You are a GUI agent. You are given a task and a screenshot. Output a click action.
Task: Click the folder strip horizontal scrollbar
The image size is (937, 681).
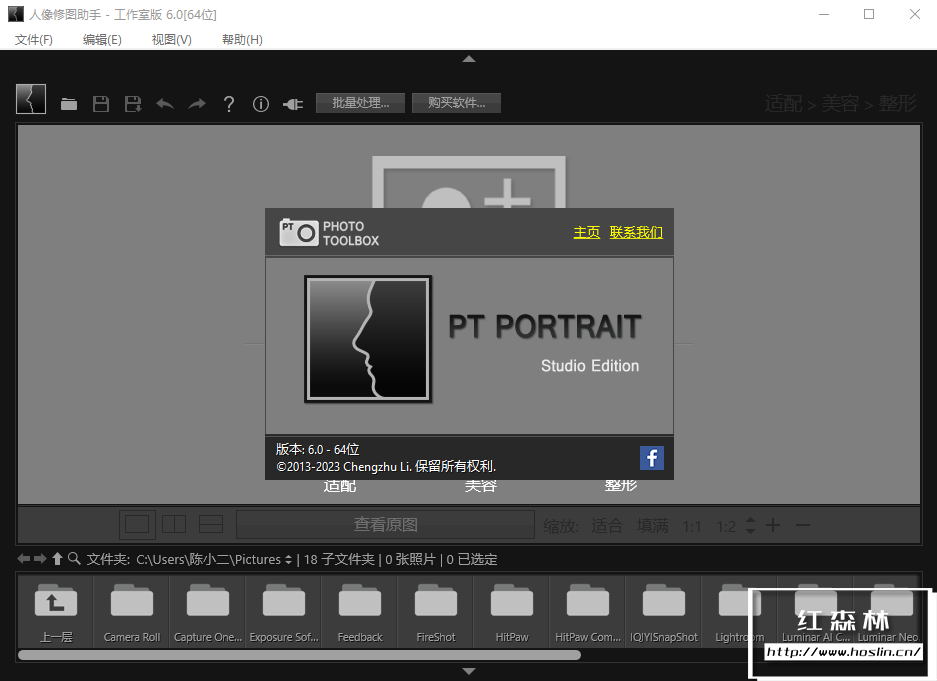[299, 655]
